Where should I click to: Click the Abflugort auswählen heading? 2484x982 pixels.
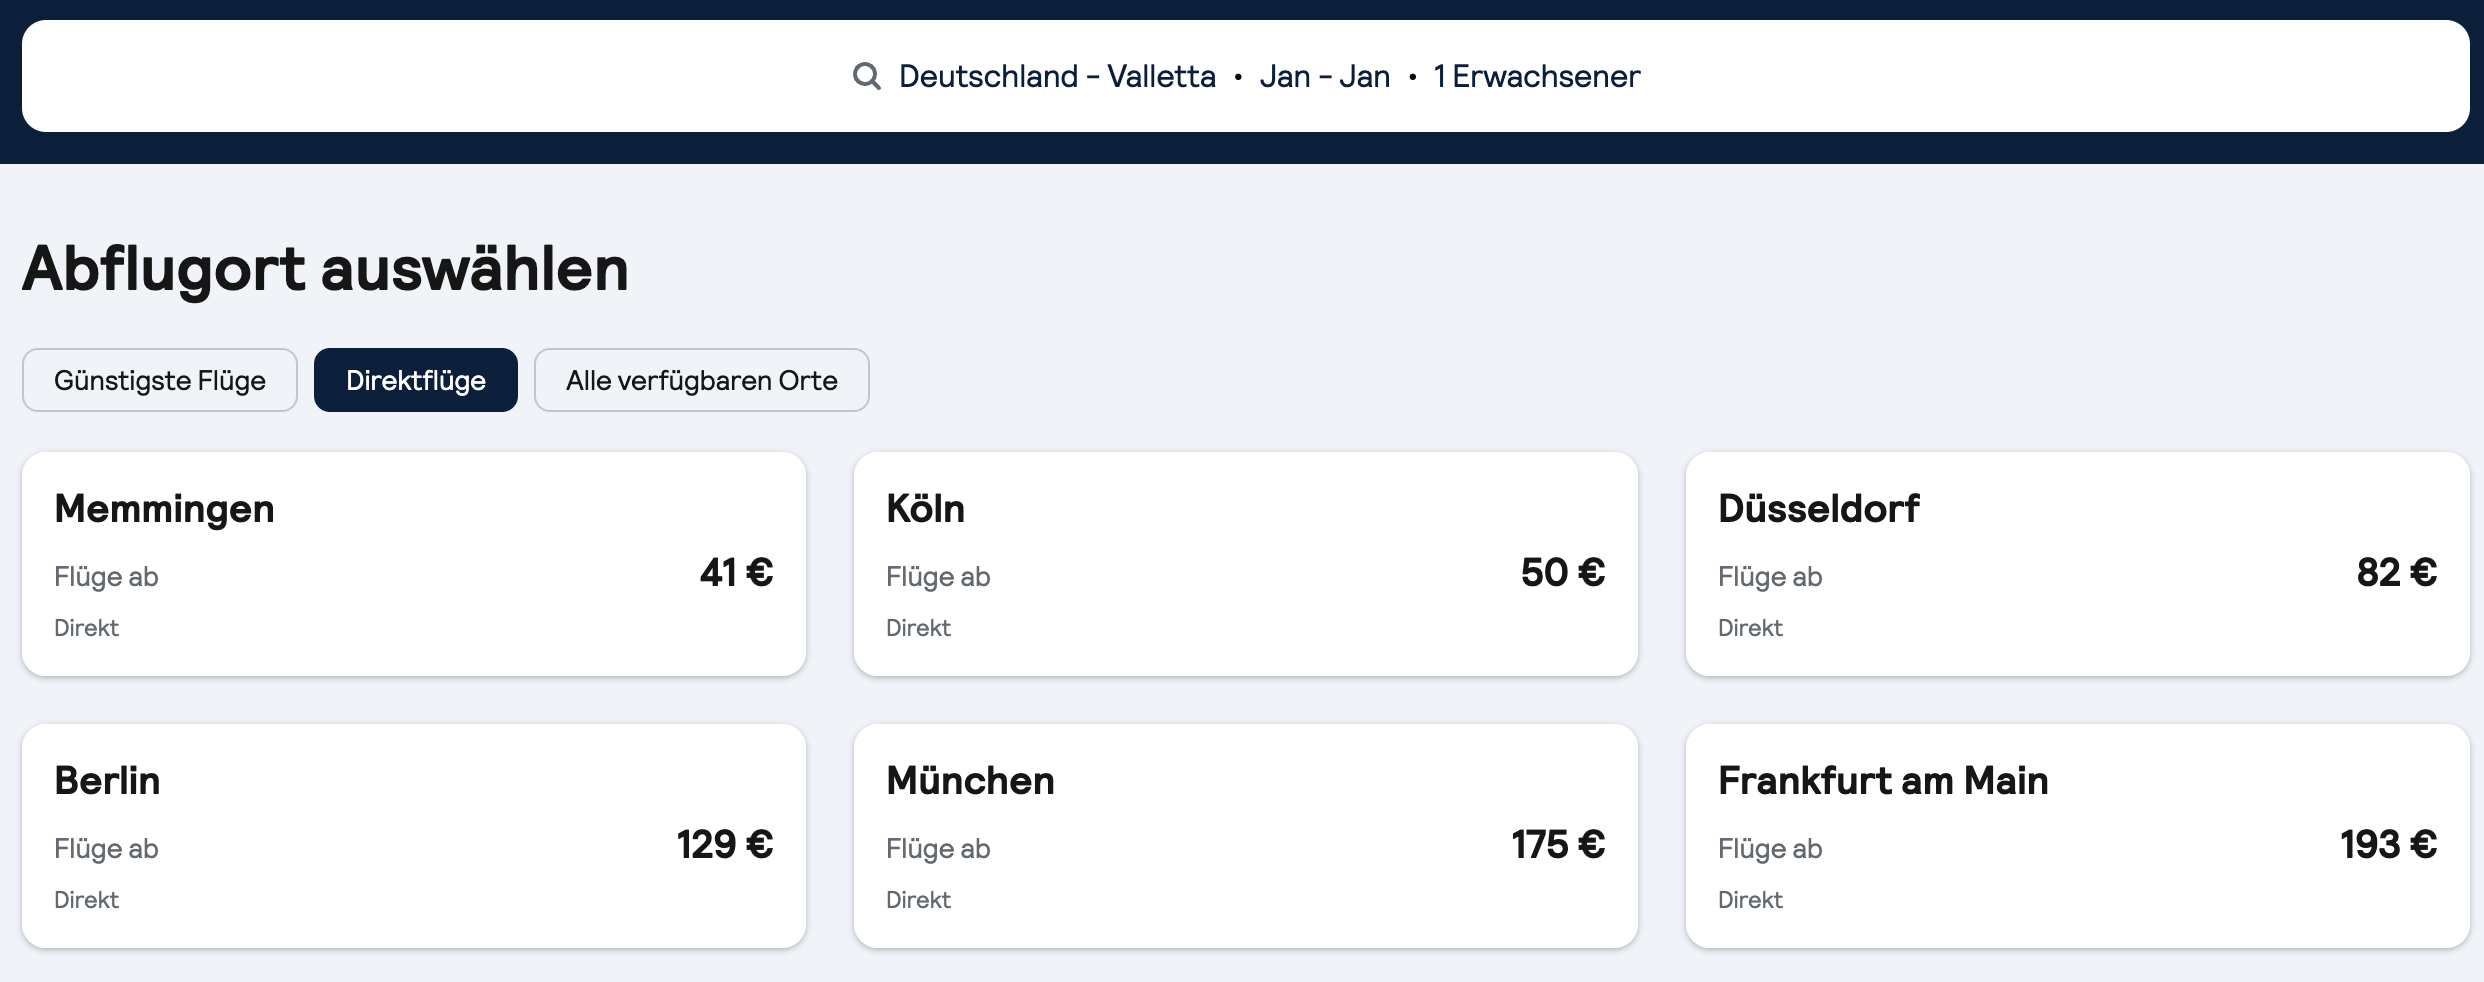tap(326, 268)
